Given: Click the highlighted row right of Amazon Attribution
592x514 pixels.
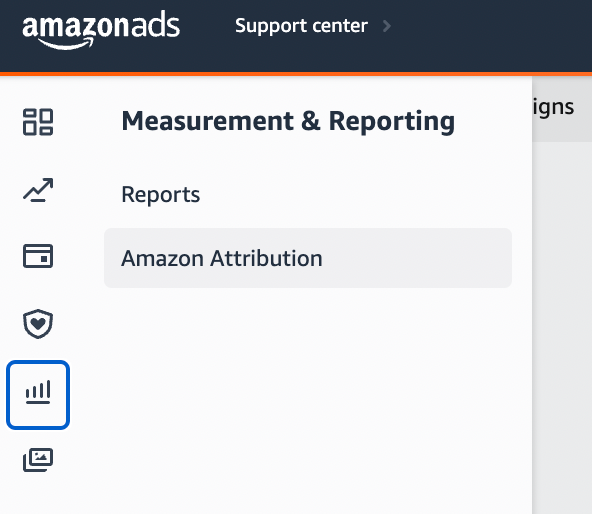Looking at the screenshot, I should pos(415,258).
